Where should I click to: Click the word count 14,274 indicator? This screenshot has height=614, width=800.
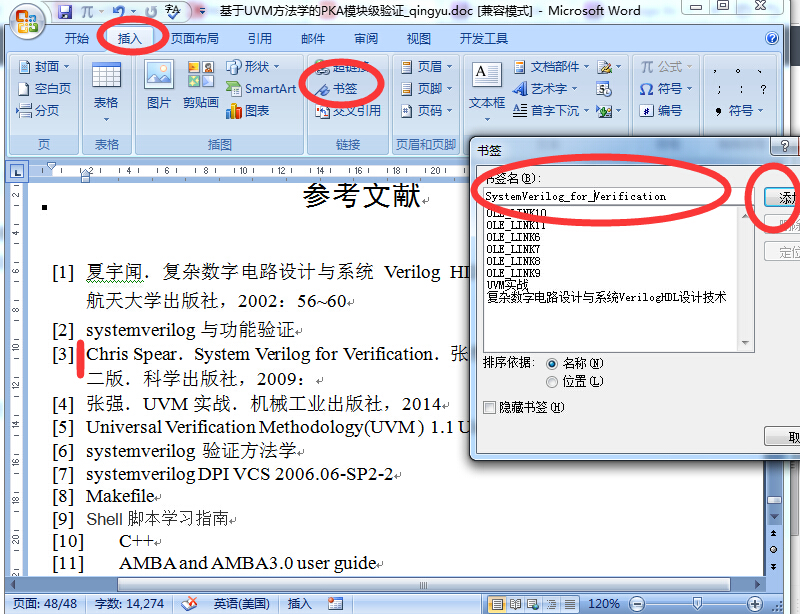(130, 604)
